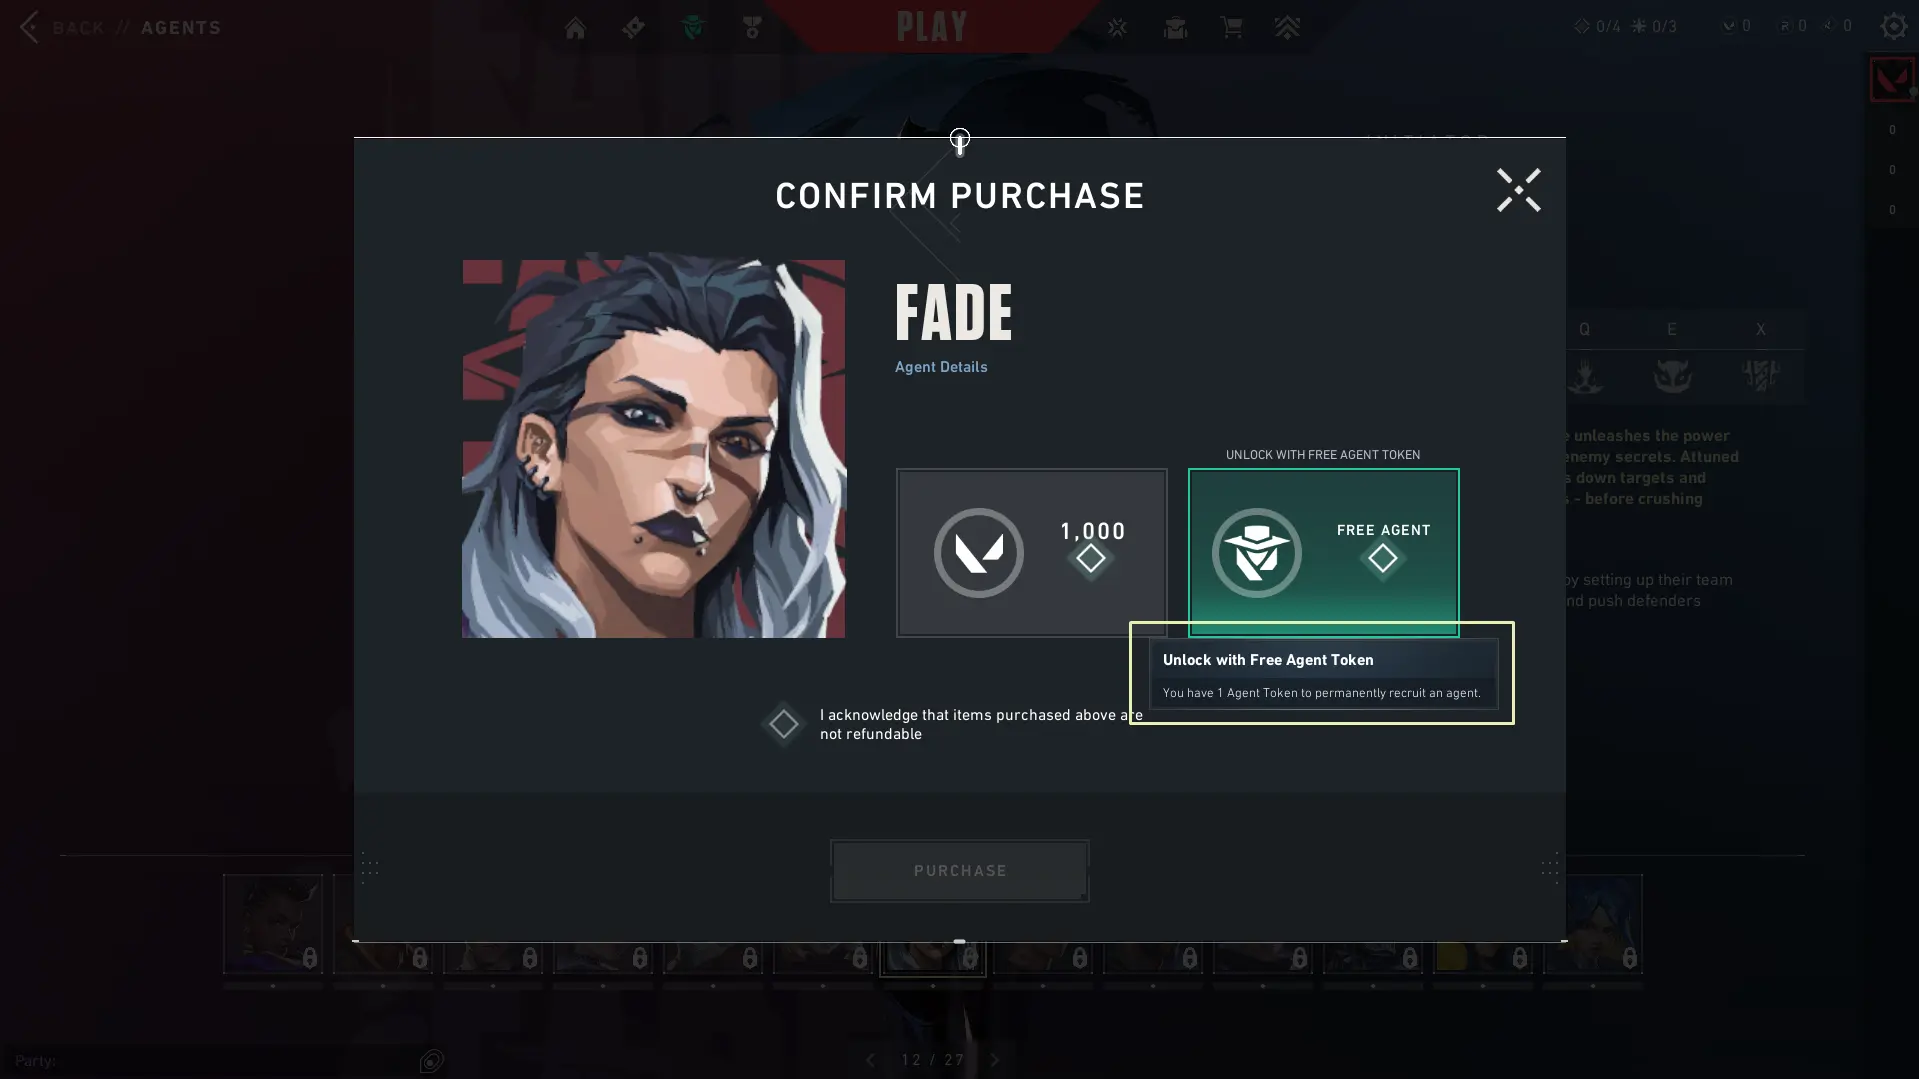Click the Purchase button
The width and height of the screenshot is (1919, 1079).
pyautogui.click(x=959, y=870)
